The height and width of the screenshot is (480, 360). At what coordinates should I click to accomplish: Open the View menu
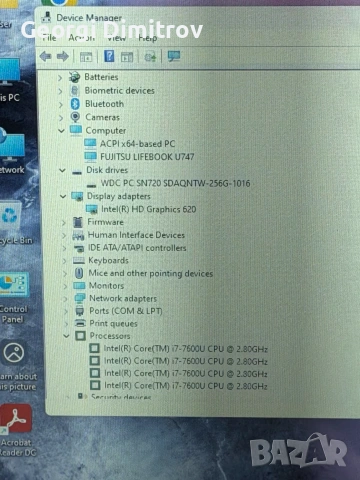pos(116,38)
